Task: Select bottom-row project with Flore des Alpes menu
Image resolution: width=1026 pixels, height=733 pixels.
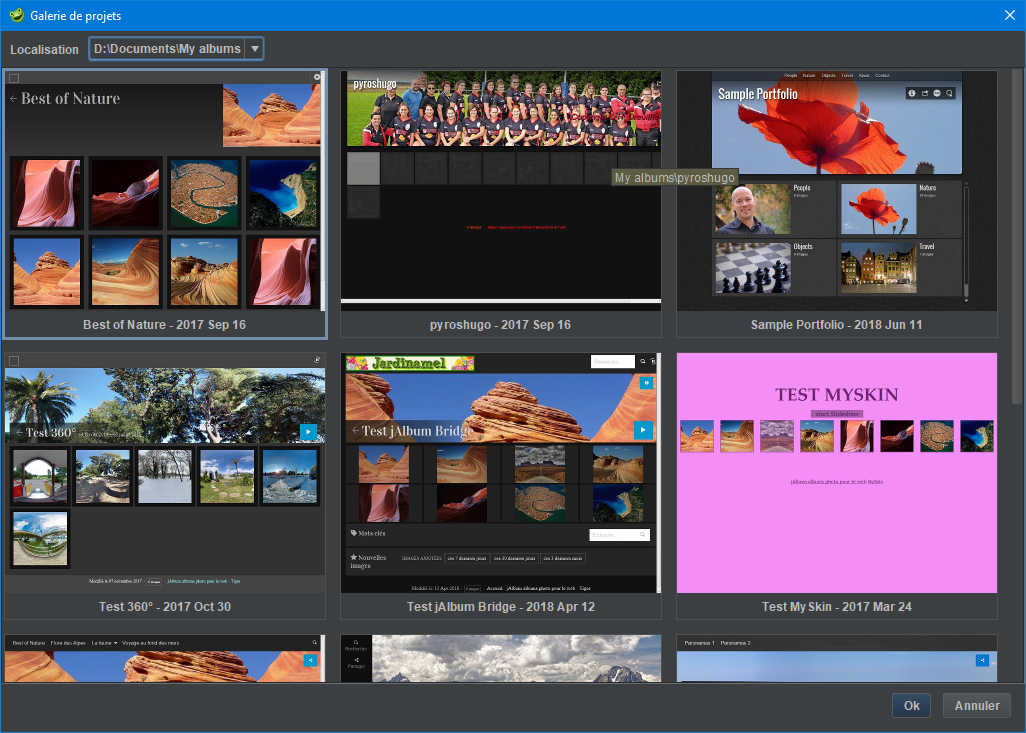Action: [x=165, y=658]
